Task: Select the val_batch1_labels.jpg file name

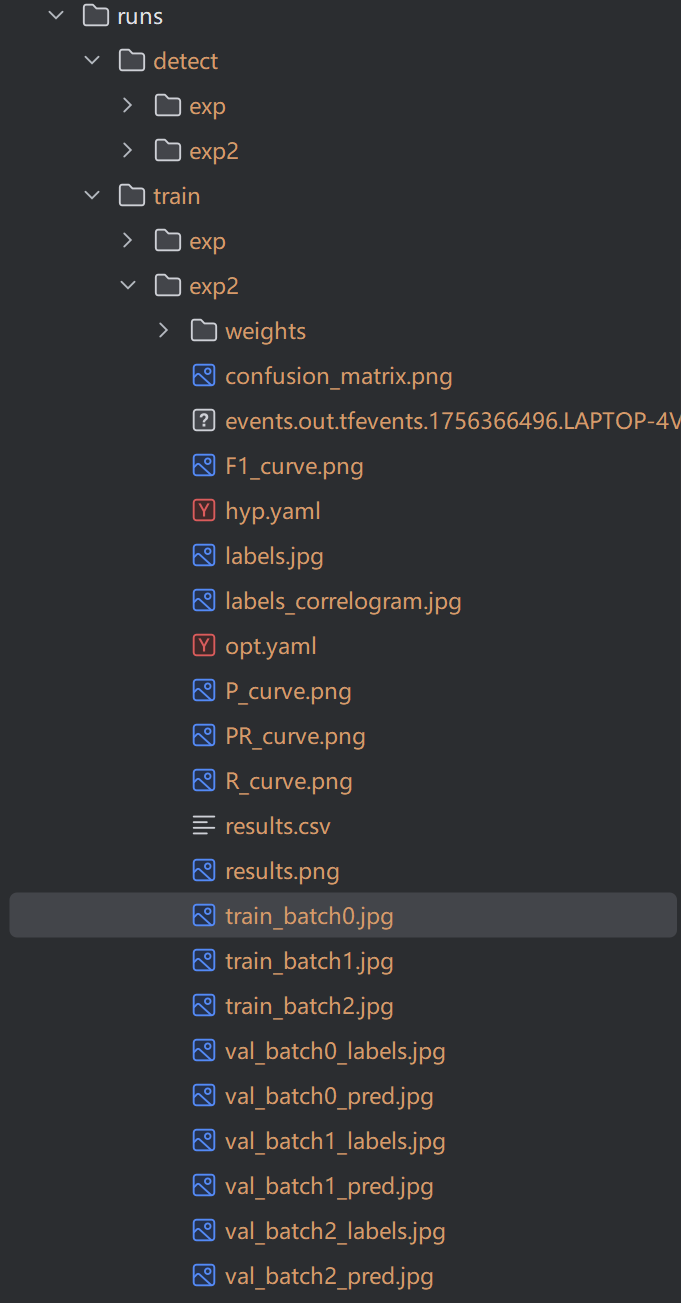Action: pyautogui.click(x=335, y=1142)
